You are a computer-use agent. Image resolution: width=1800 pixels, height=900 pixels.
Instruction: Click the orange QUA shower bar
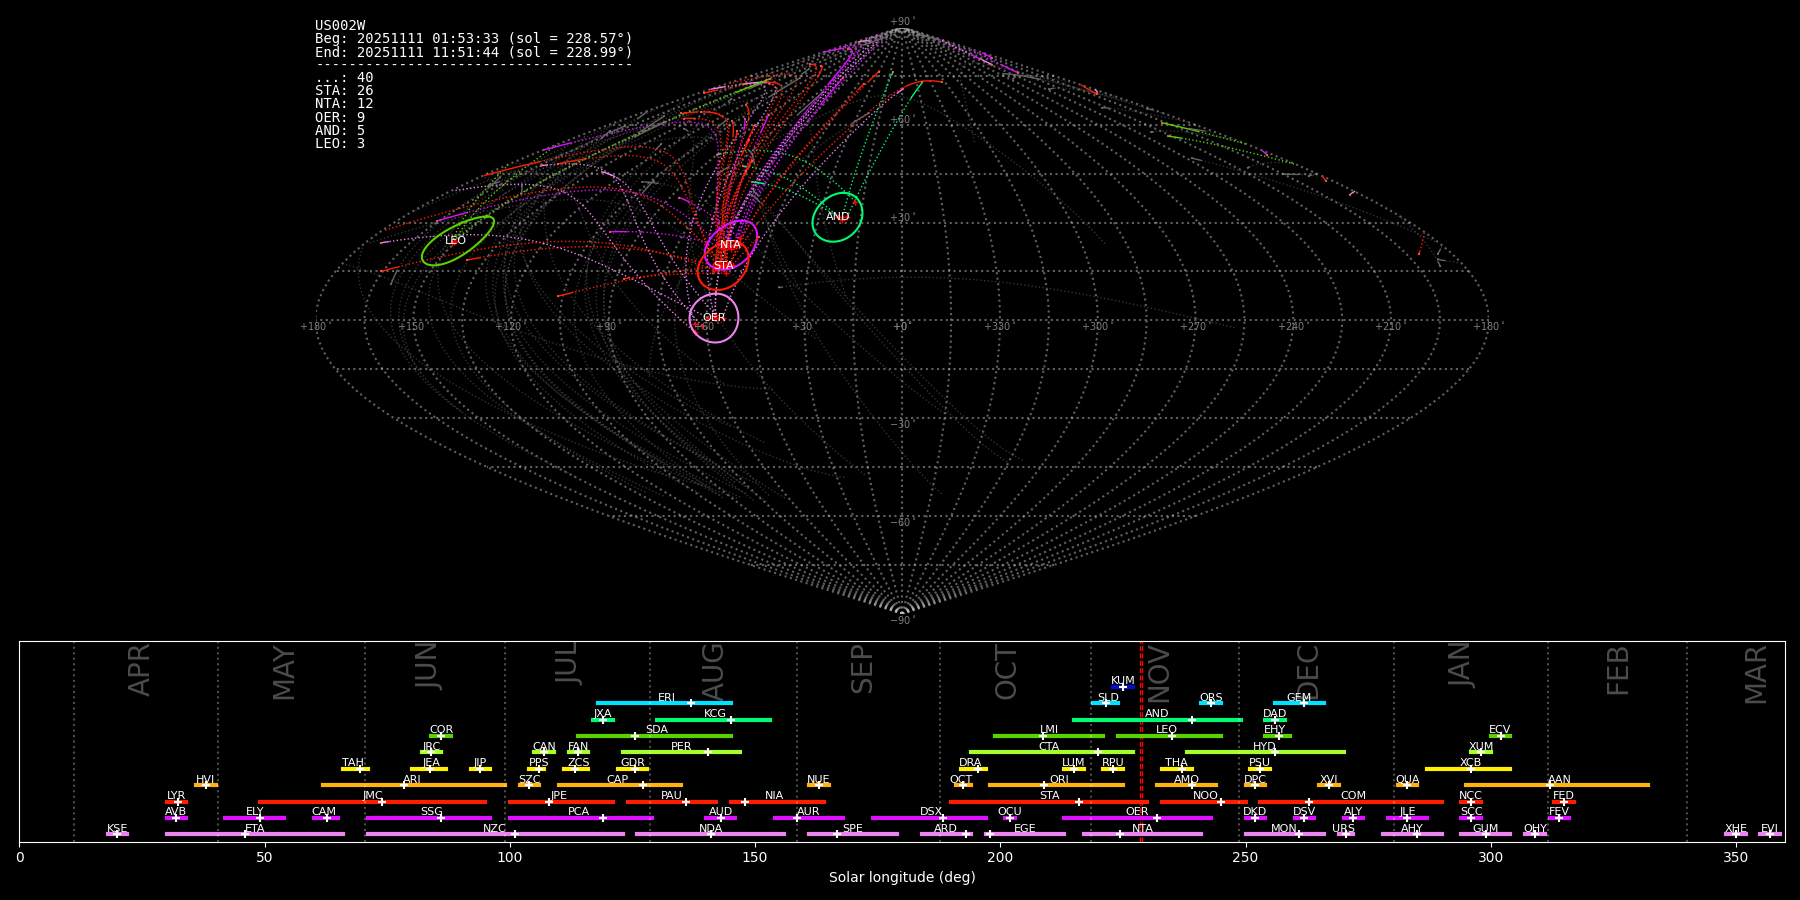[1407, 785]
